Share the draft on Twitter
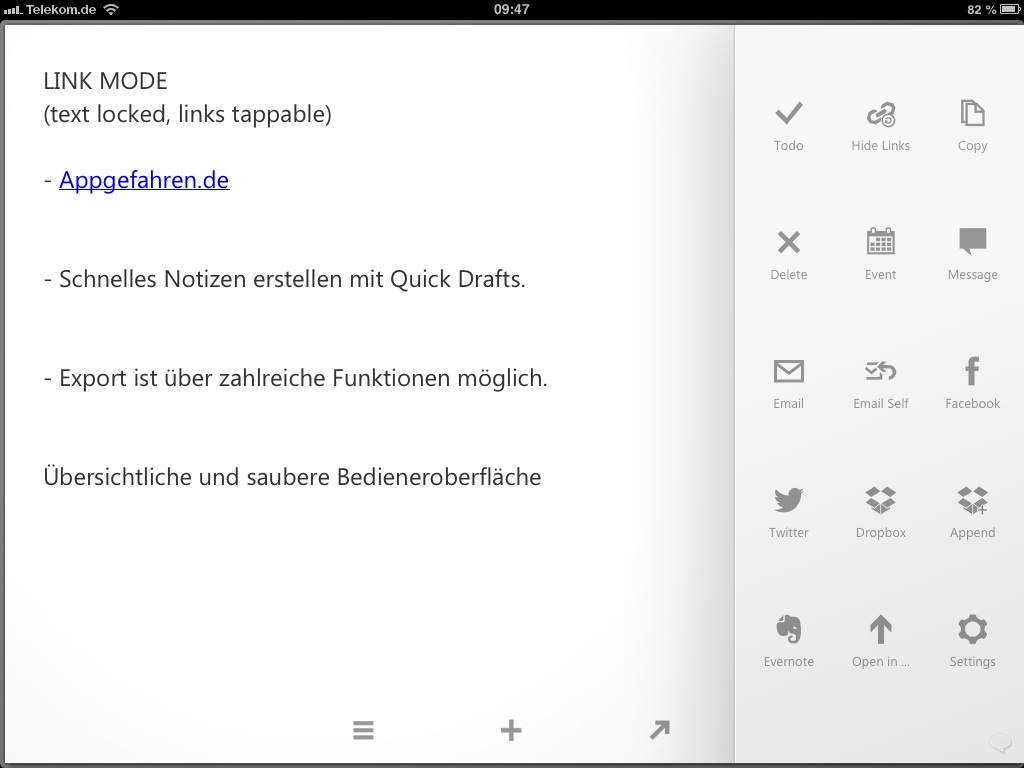 (x=788, y=501)
